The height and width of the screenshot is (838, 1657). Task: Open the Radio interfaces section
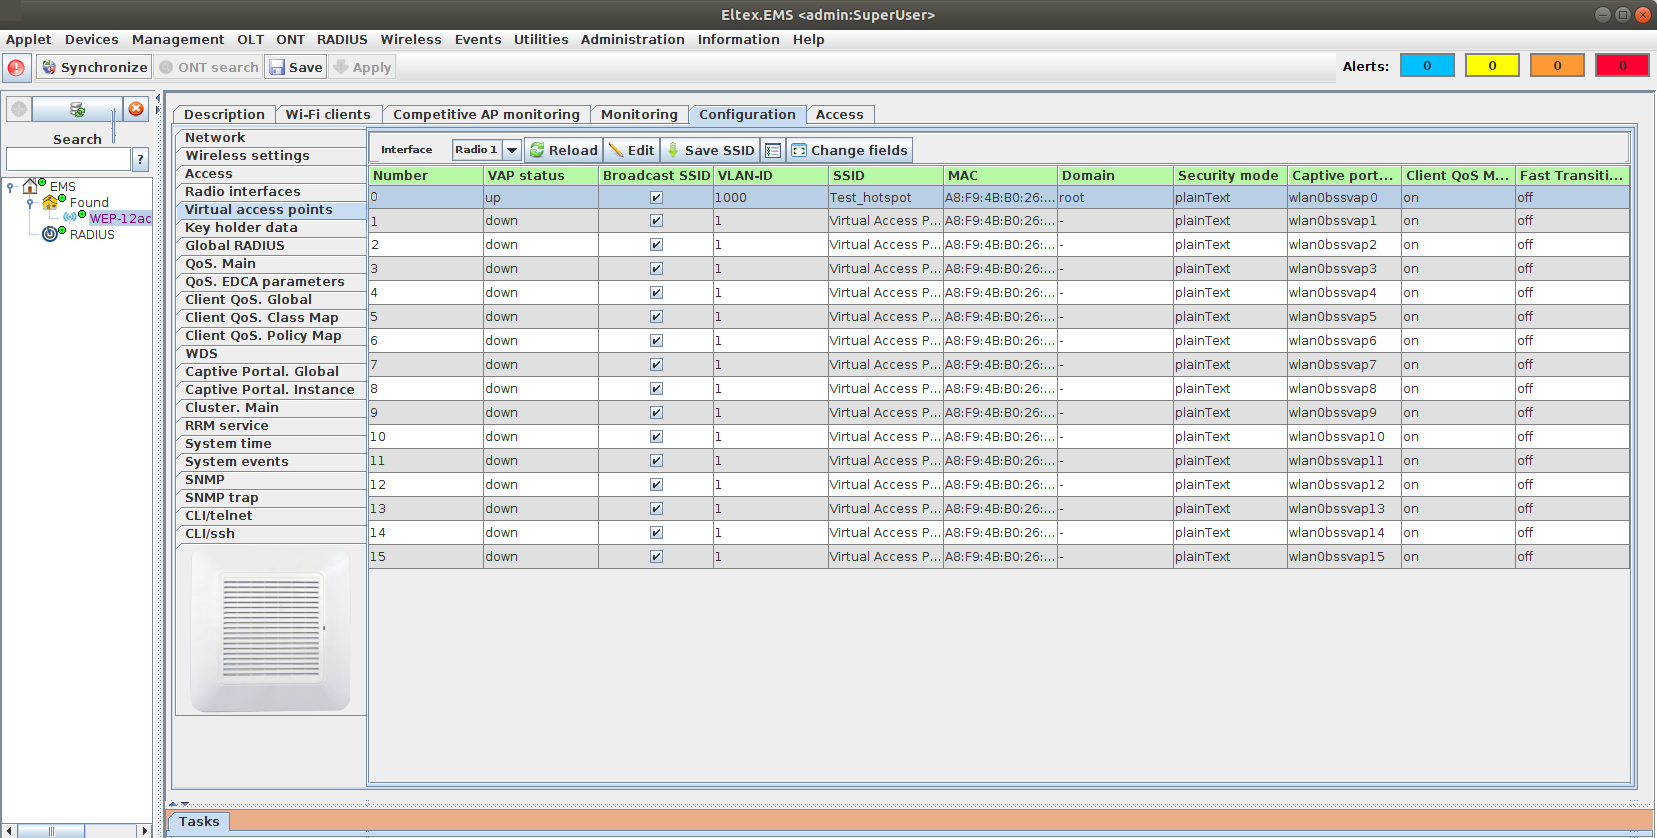[271, 192]
